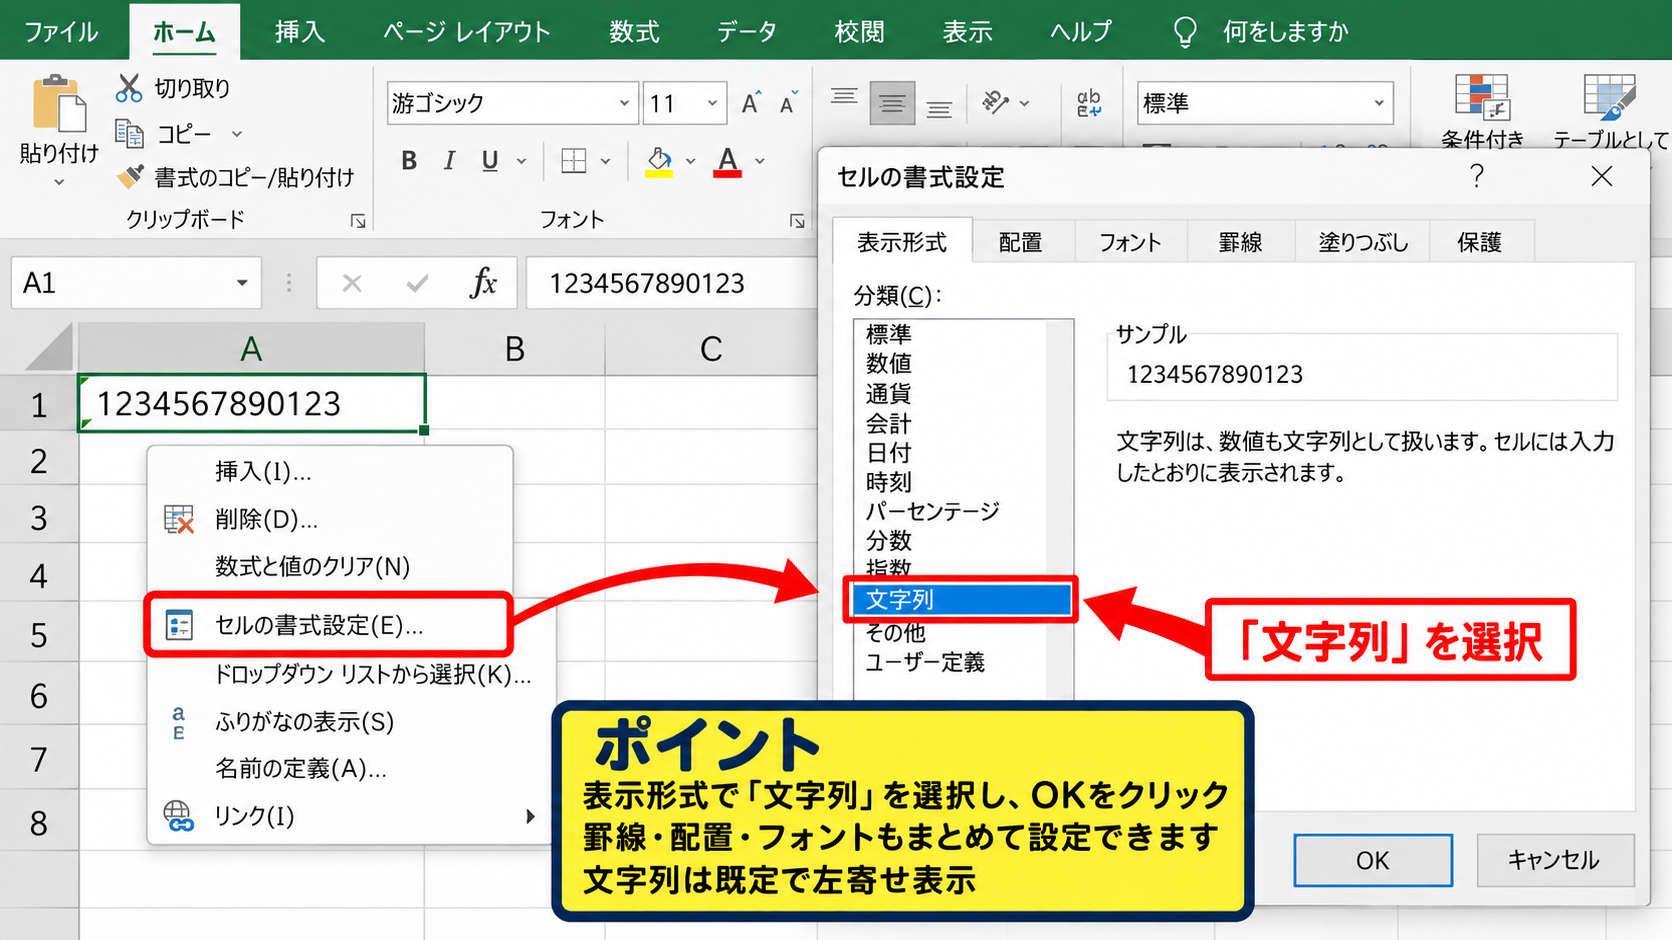Open the font size 11 dropdown
The height and width of the screenshot is (940, 1672).
pos(712,103)
